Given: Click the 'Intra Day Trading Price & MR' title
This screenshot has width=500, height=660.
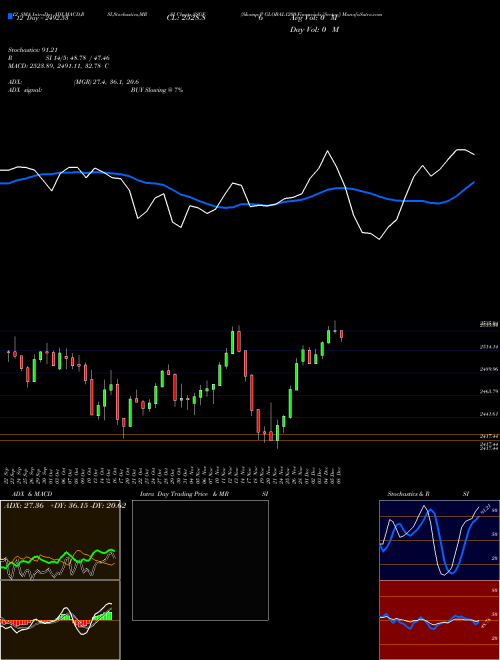Looking at the screenshot, I should tap(184, 494).
